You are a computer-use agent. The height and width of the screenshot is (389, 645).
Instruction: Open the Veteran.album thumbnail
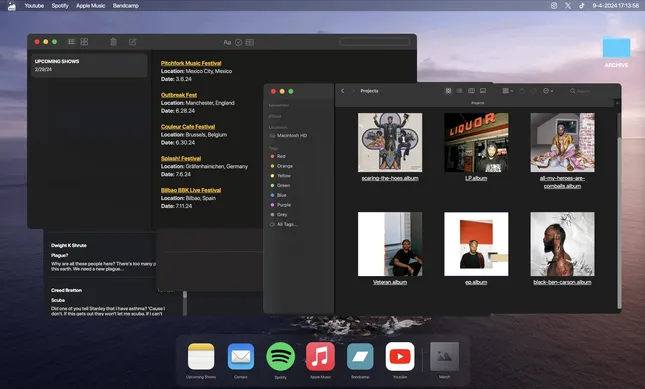pos(390,244)
